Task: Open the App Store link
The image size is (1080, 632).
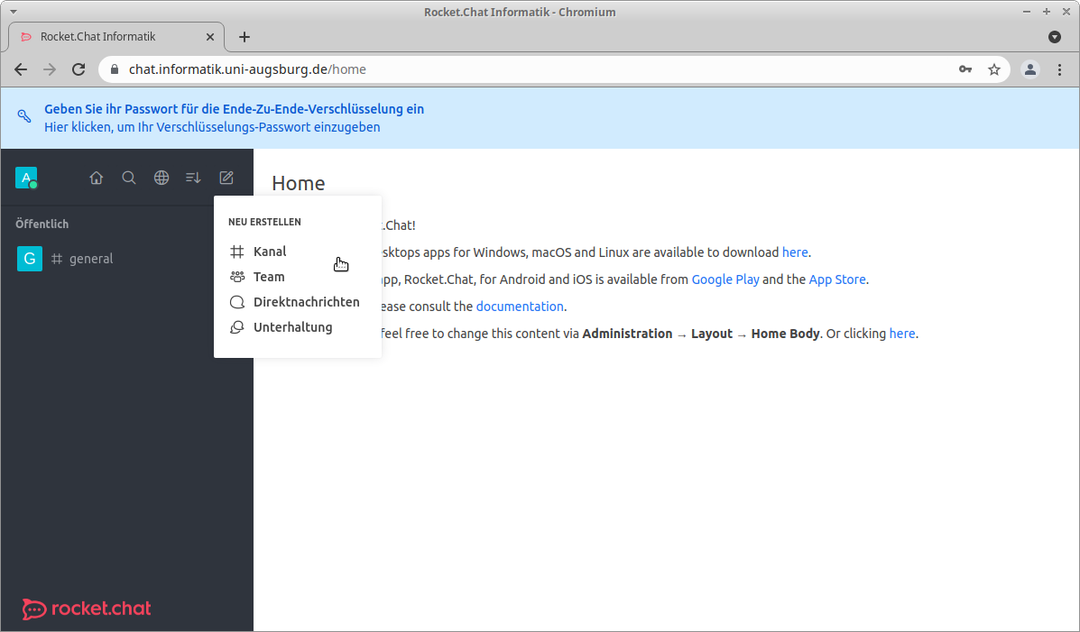Action: [x=837, y=280]
